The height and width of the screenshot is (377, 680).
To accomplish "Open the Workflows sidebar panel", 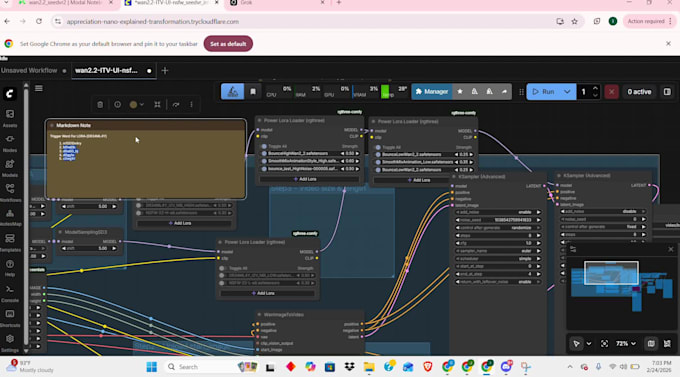I will (x=10, y=193).
